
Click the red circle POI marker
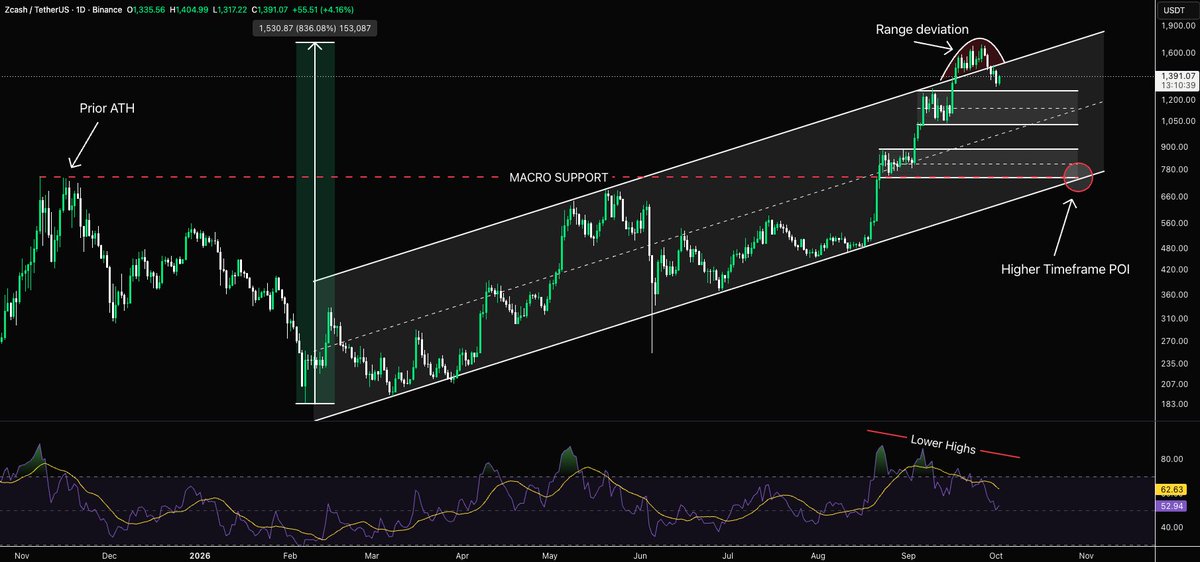coord(1078,178)
